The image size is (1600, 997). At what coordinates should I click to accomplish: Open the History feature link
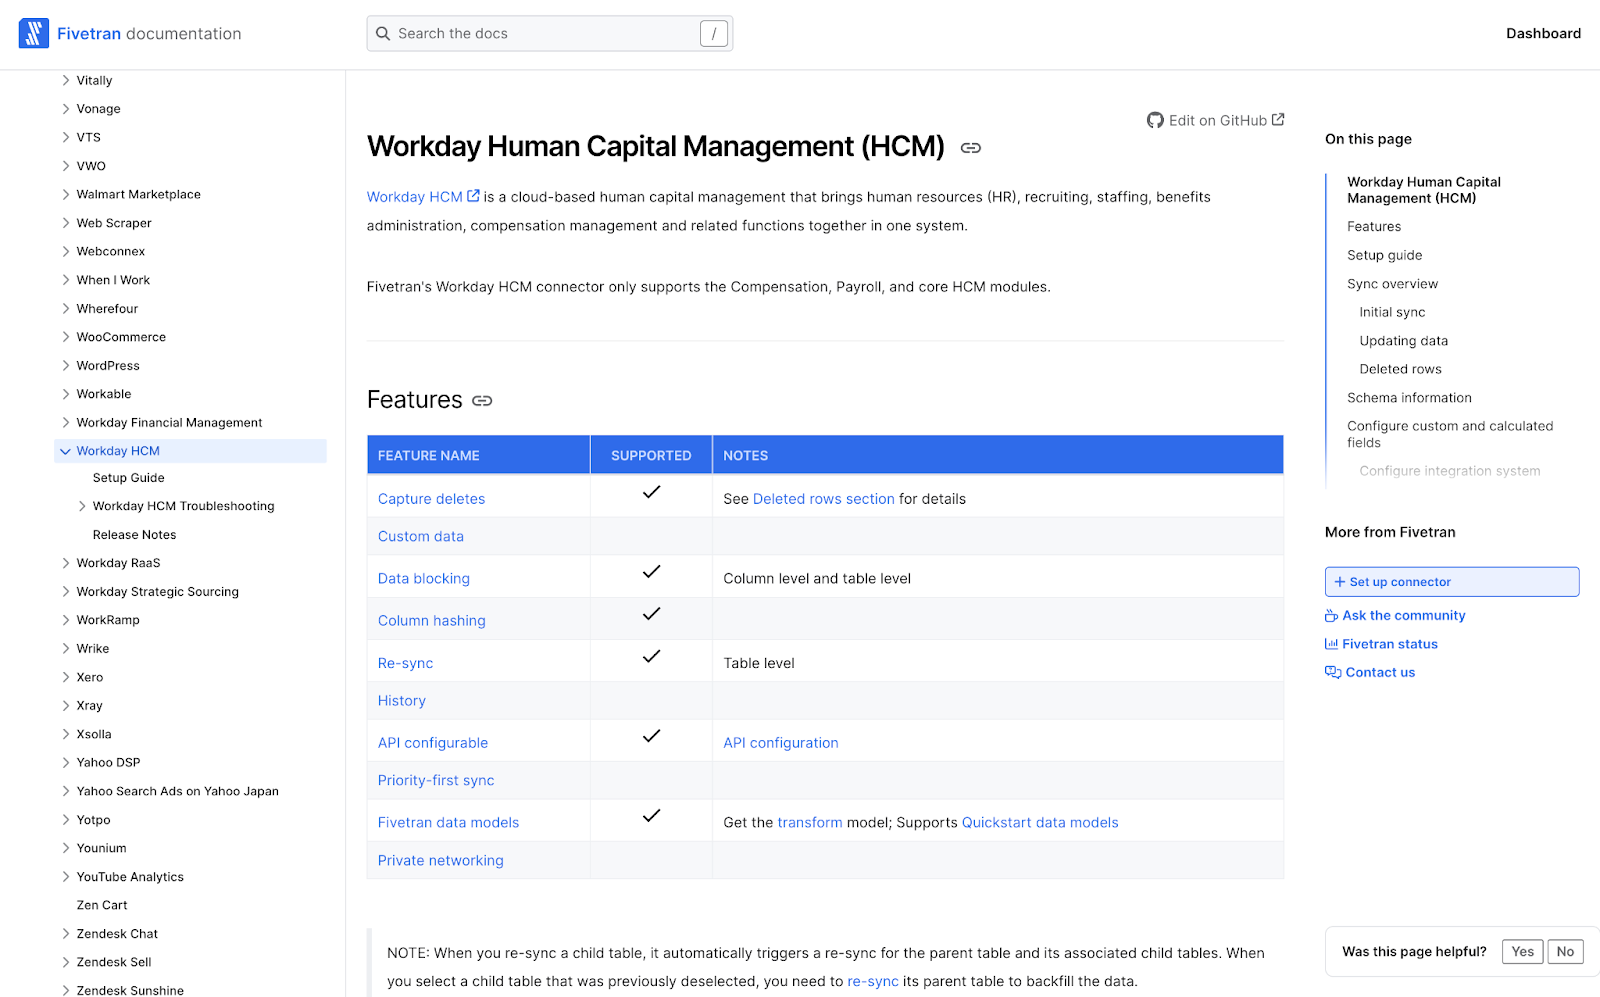tap(401, 701)
